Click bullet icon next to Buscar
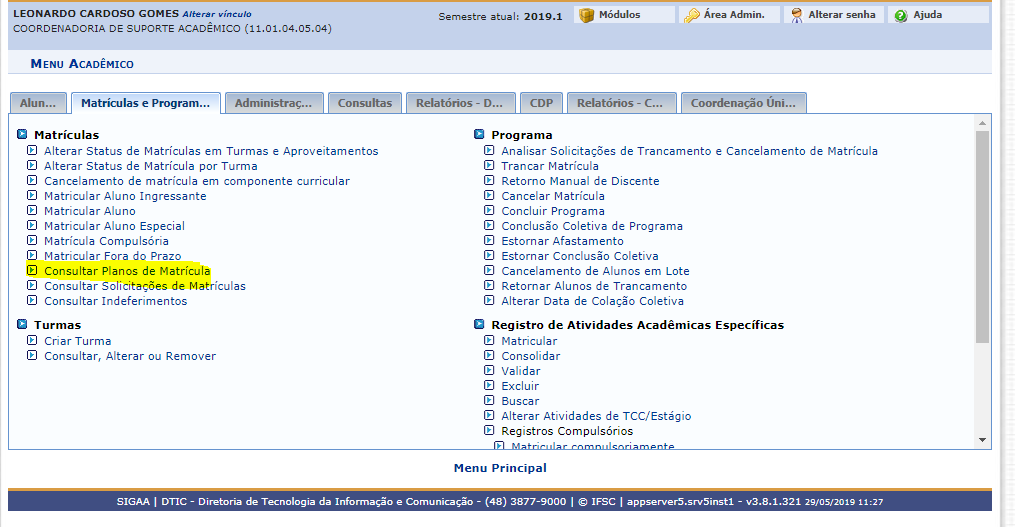The width and height of the screenshot is (1015, 527). pyautogui.click(x=489, y=400)
